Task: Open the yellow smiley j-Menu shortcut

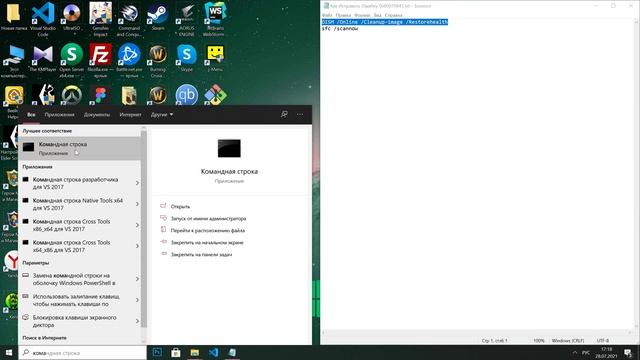Action: point(215,58)
